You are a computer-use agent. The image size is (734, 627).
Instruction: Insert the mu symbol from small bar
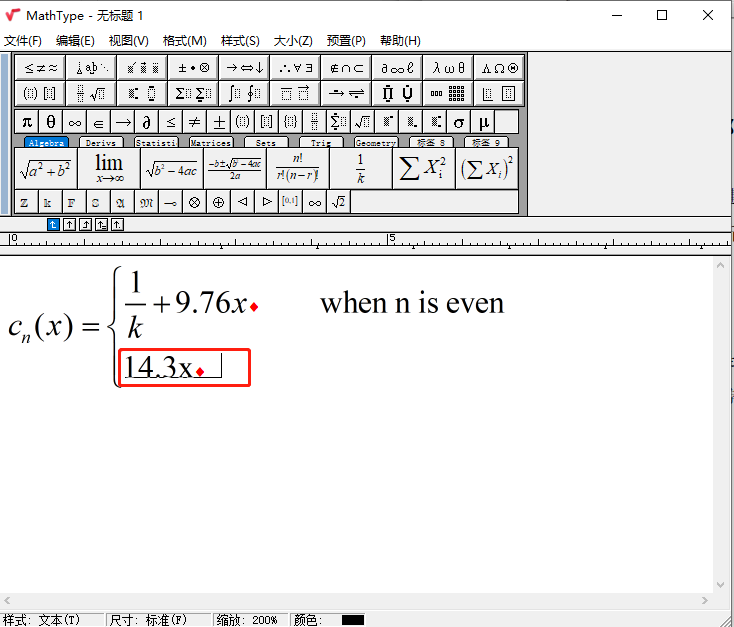point(483,122)
